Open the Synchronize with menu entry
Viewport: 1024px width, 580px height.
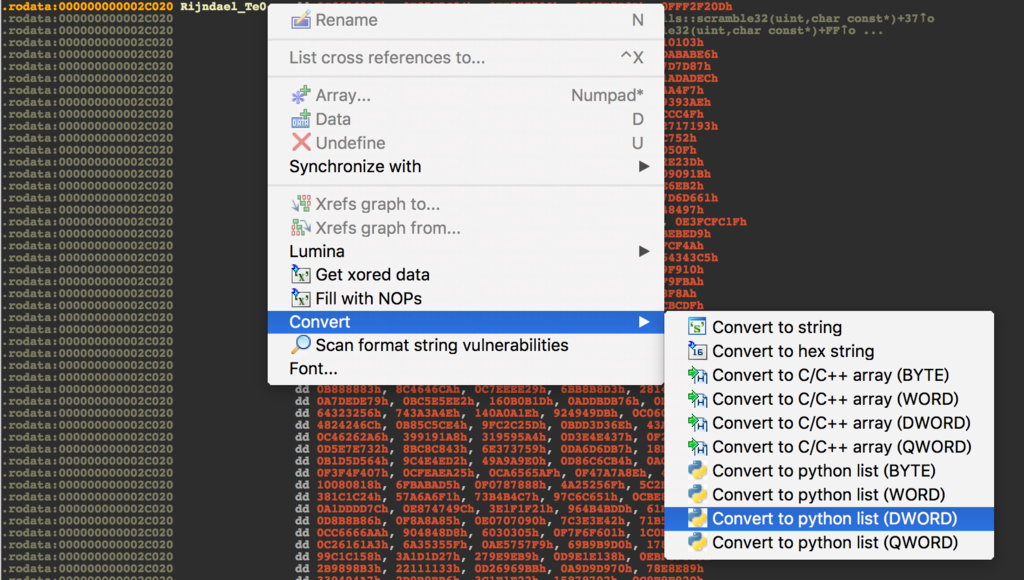coord(466,167)
